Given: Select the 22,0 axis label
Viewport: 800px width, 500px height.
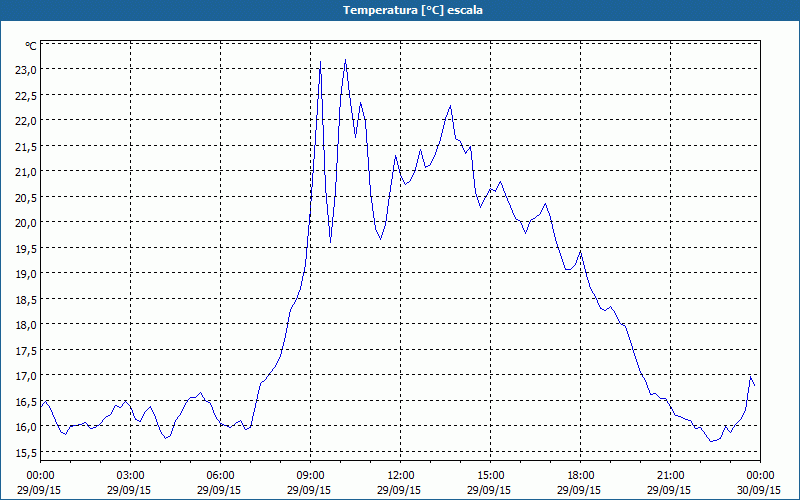Looking at the screenshot, I should click(26, 121).
